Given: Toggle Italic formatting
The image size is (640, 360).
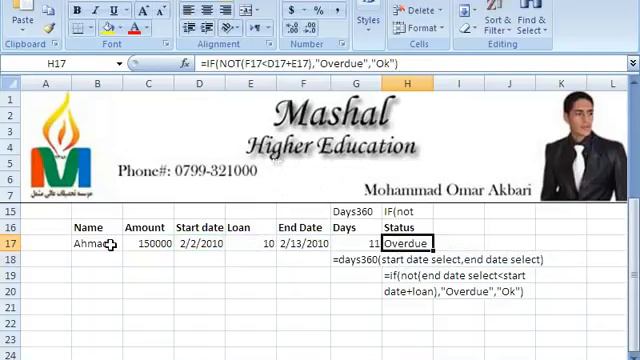Looking at the screenshot, I should [x=96, y=11].
